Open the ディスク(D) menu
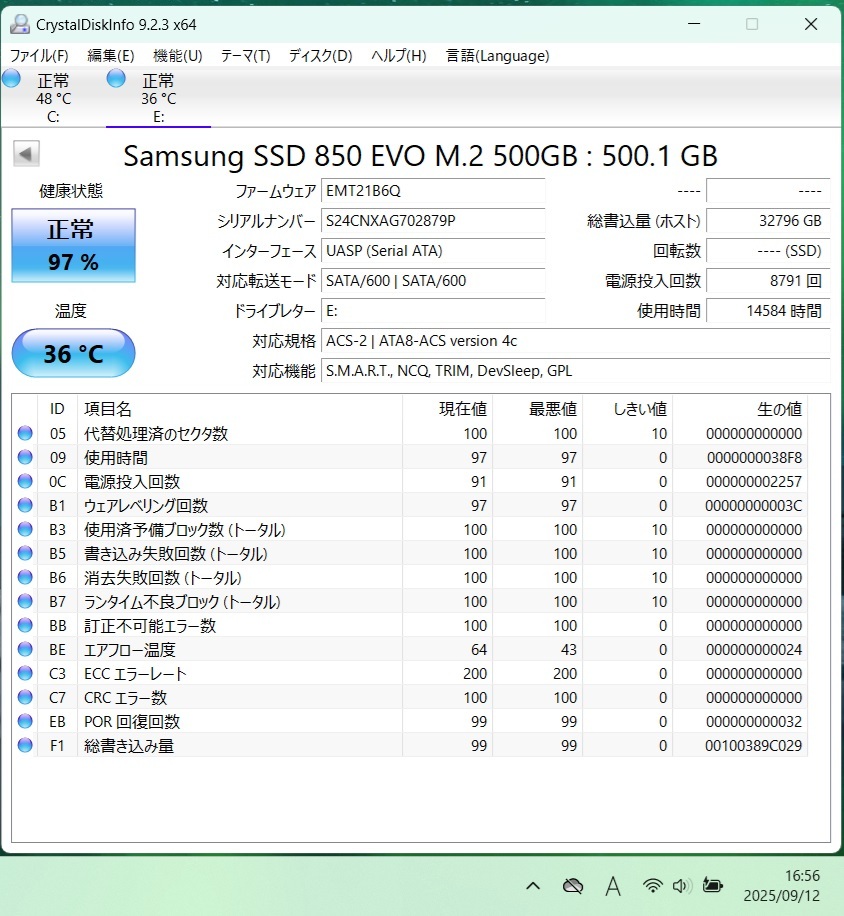 pyautogui.click(x=321, y=55)
